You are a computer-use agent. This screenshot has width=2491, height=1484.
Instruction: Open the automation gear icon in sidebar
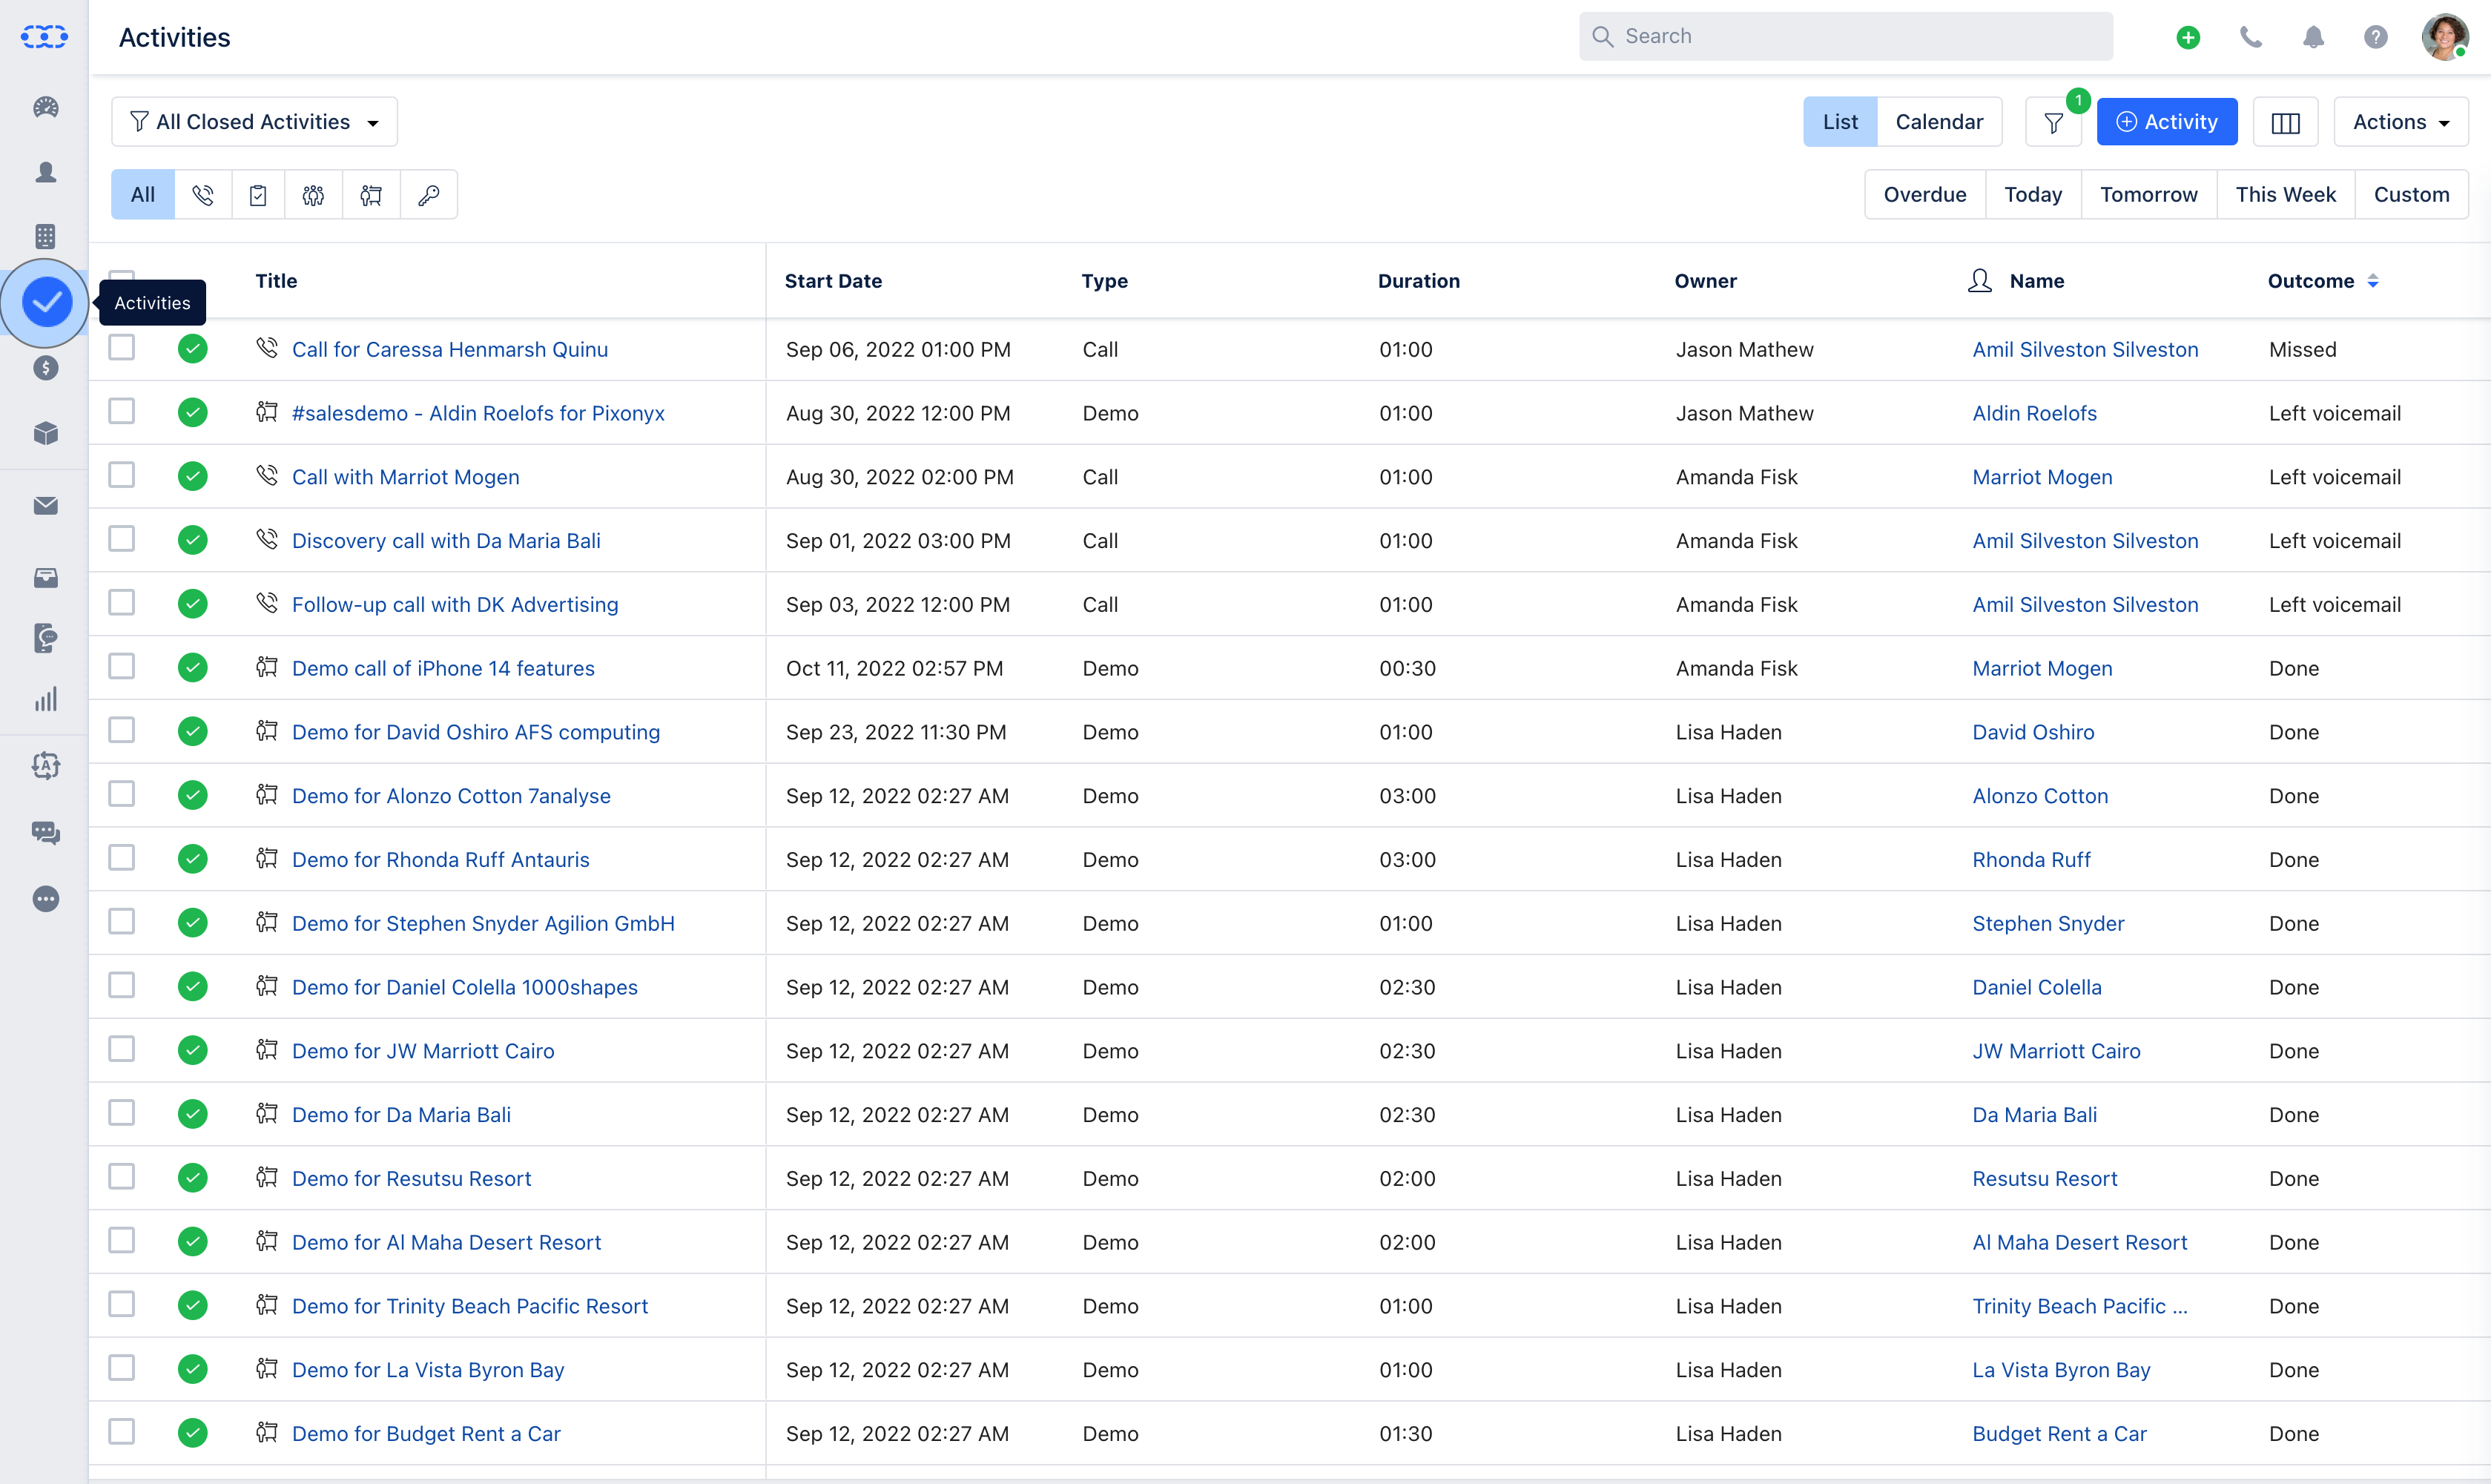tap(46, 765)
